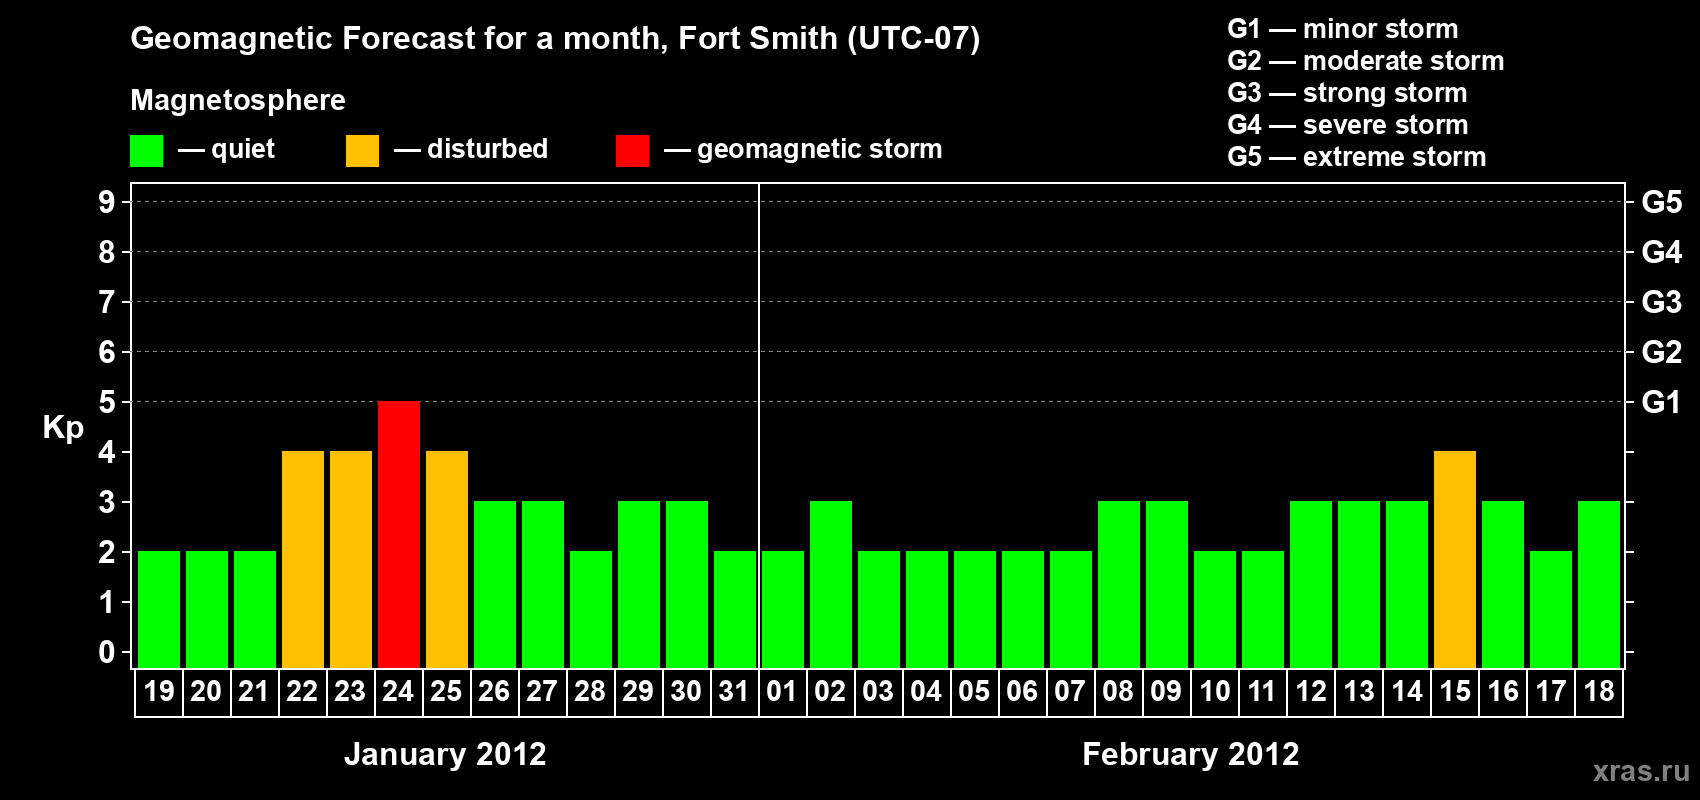Image resolution: width=1700 pixels, height=800 pixels.
Task: Click the green bar for February 02
Action: (831, 585)
